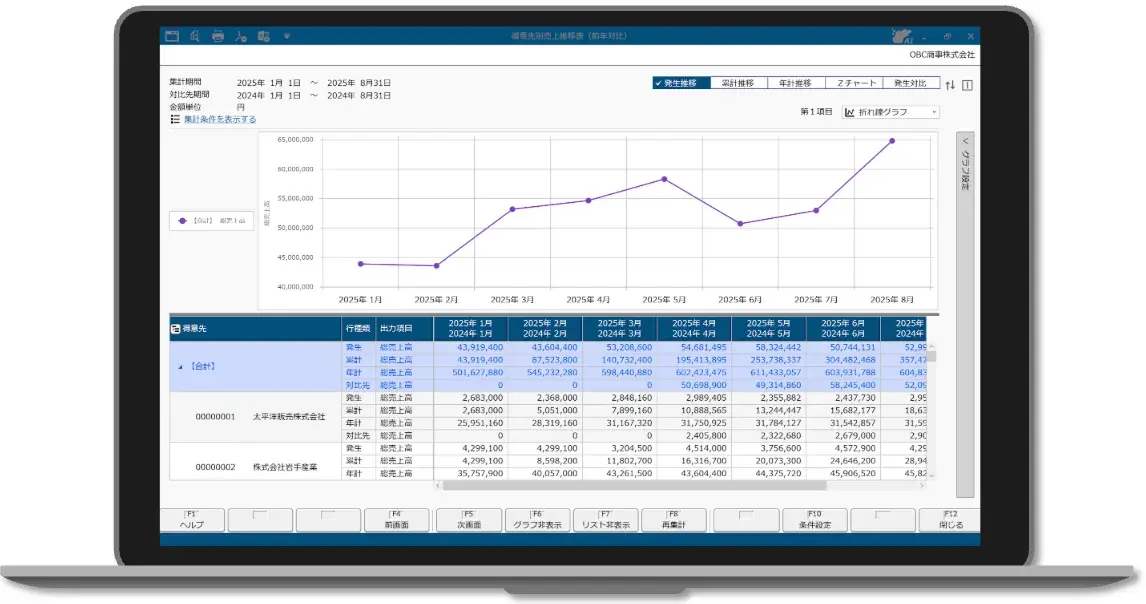Click the layout panel icon at the far right of the tabs
This screenshot has width=1146, height=604.
[967, 84]
